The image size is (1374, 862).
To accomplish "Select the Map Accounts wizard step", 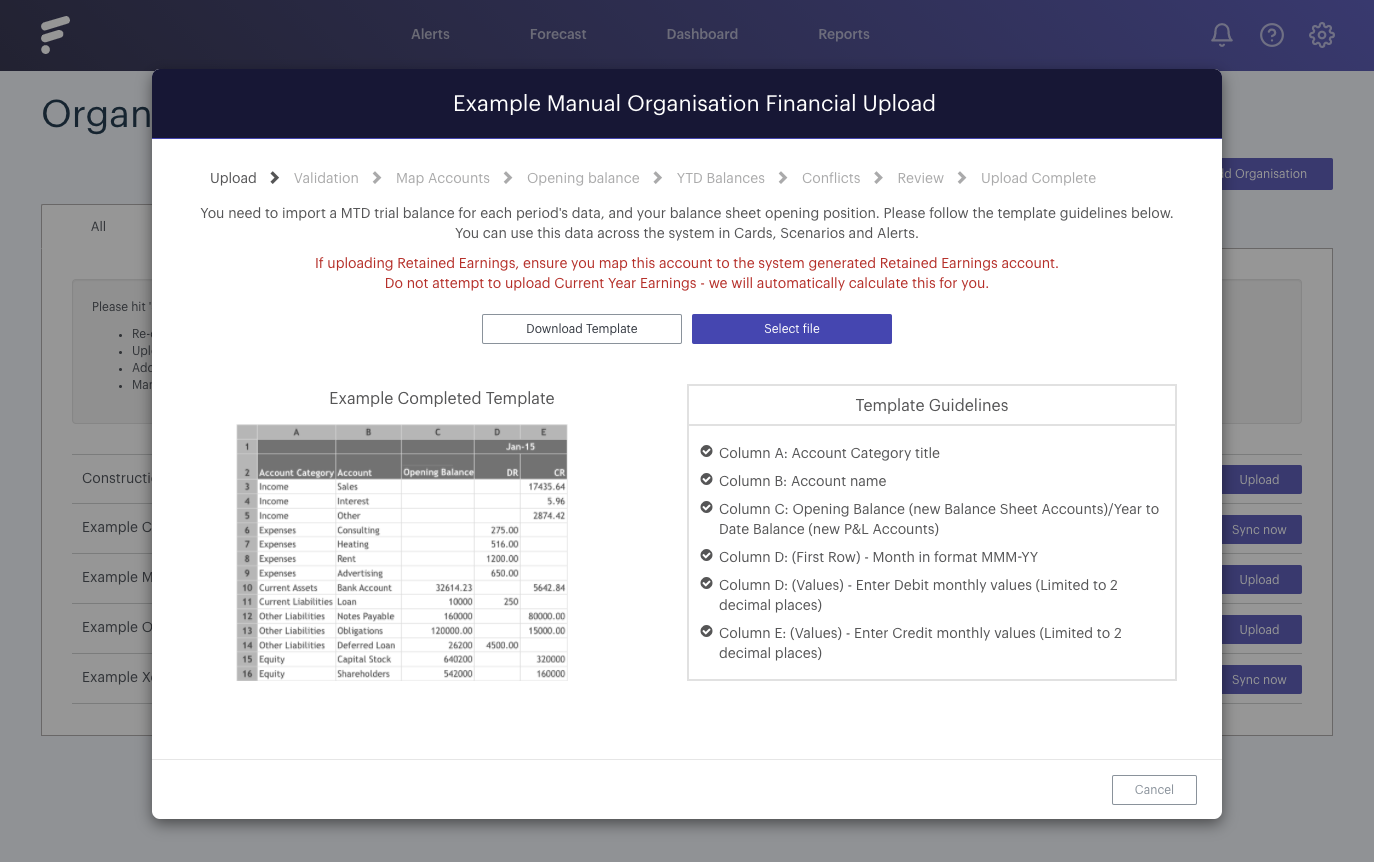I will tap(443, 178).
